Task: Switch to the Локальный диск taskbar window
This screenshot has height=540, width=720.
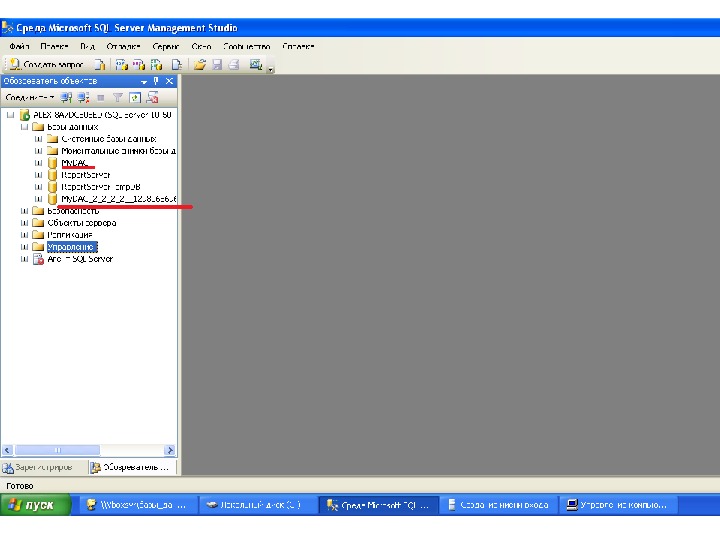Action: [x=259, y=505]
